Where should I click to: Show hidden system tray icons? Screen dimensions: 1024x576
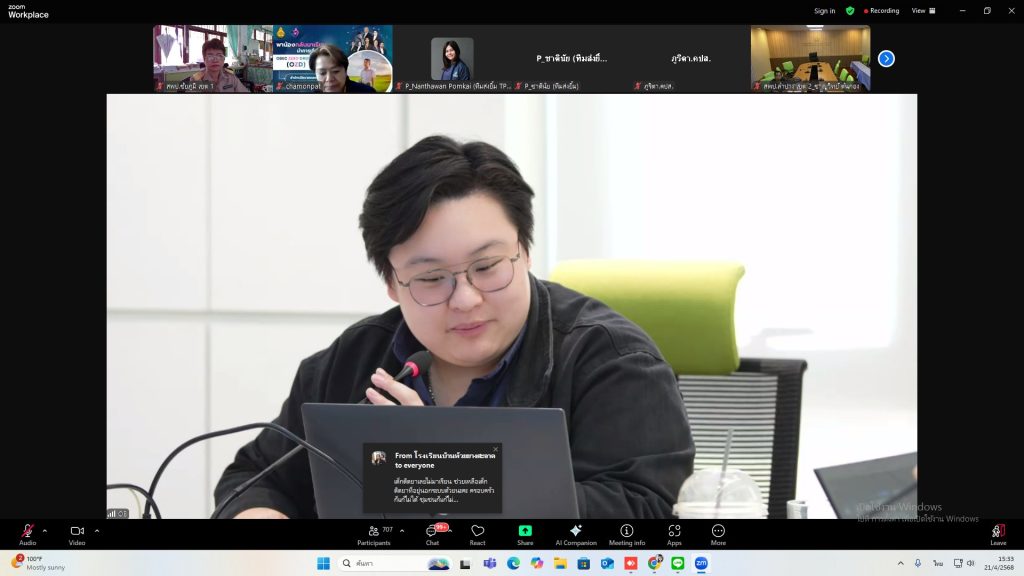901,563
